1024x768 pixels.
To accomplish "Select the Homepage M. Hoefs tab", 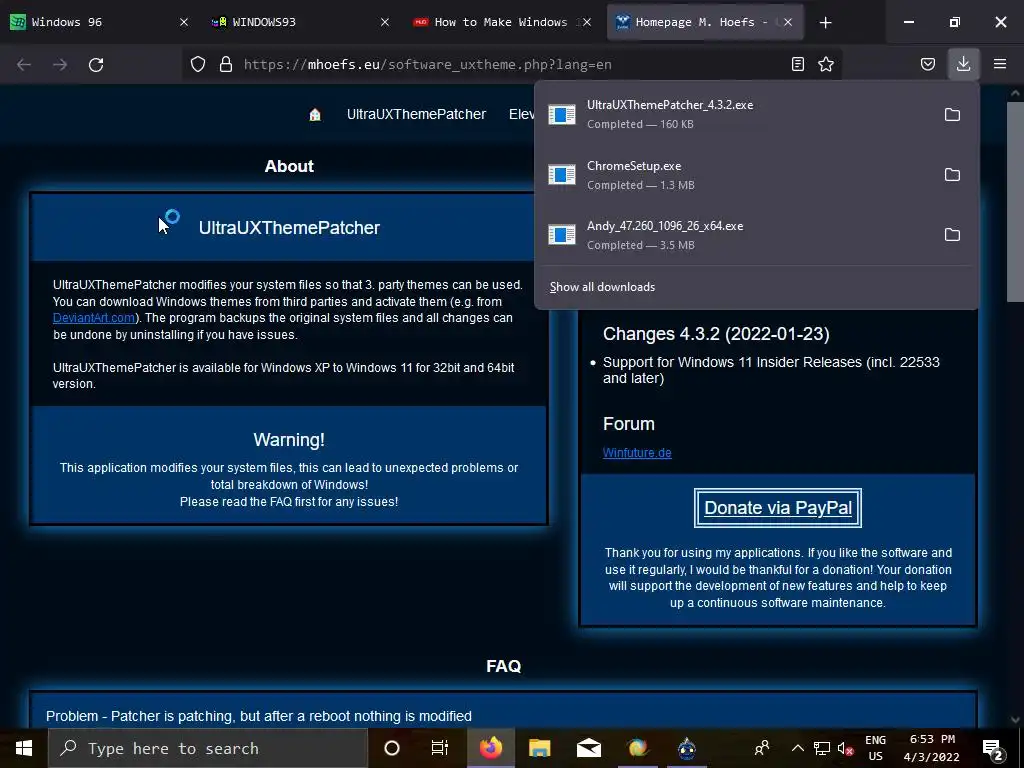I will (704, 22).
